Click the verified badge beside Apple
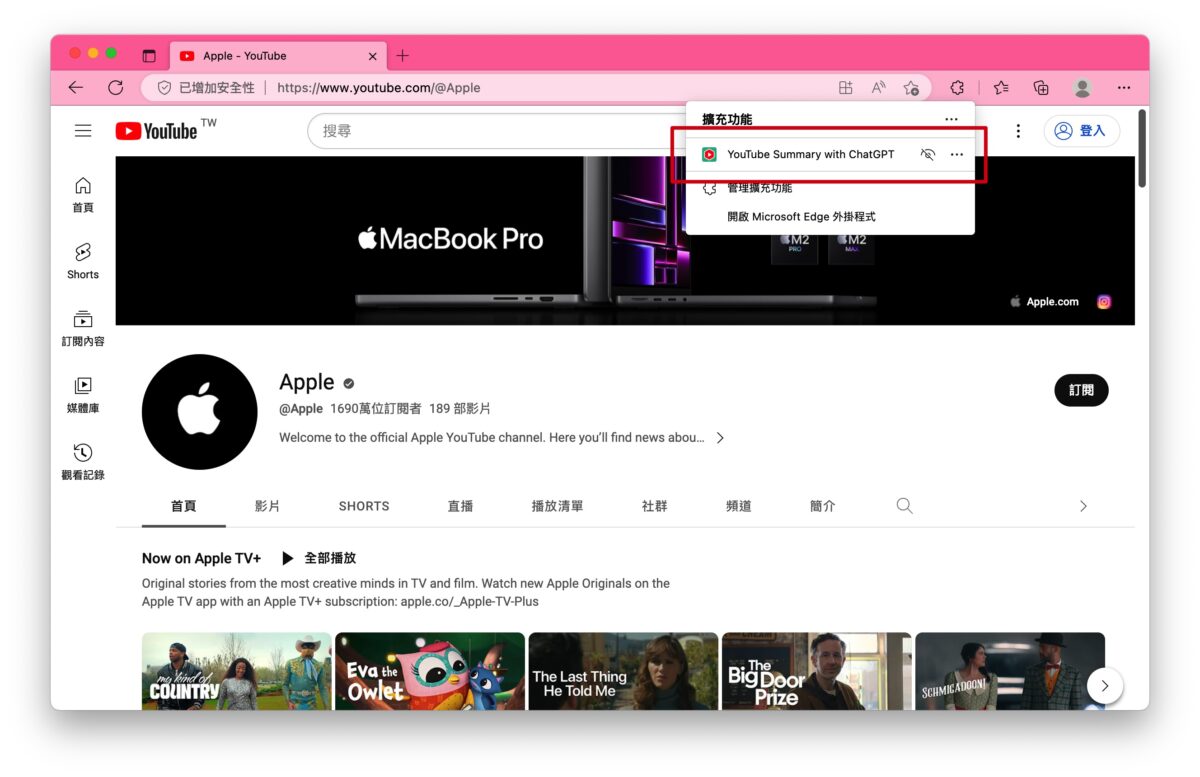This screenshot has height=777, width=1200. 349,383
